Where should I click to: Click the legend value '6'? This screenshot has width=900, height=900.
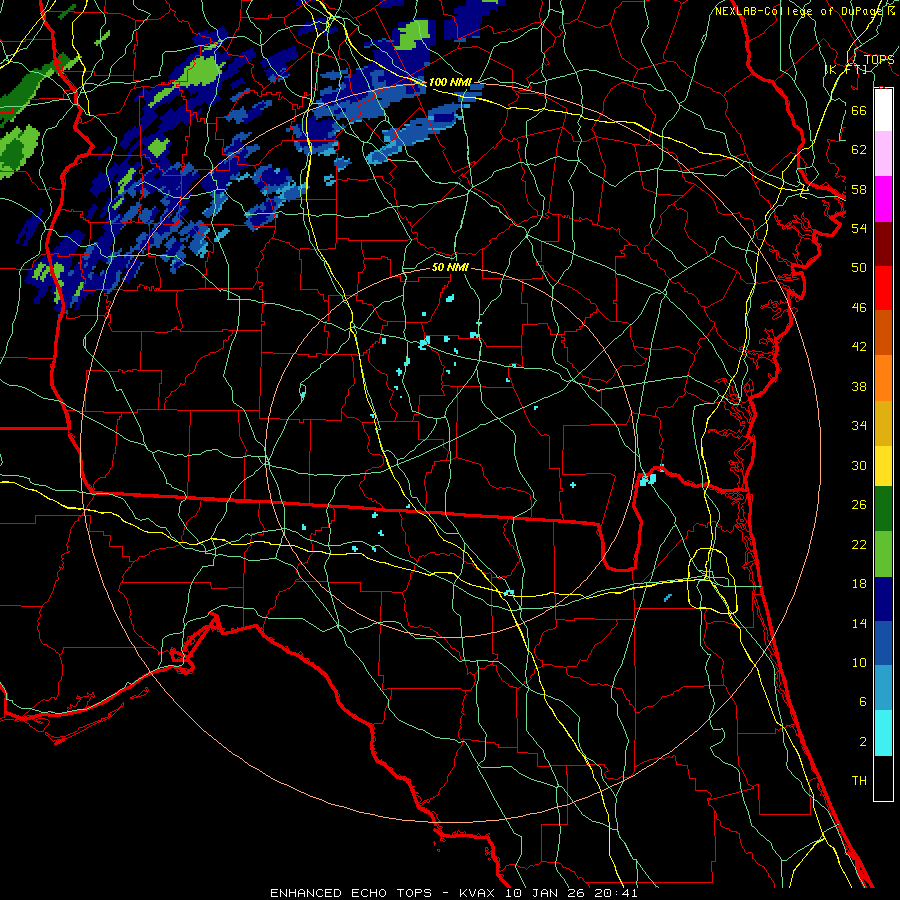click(x=862, y=701)
